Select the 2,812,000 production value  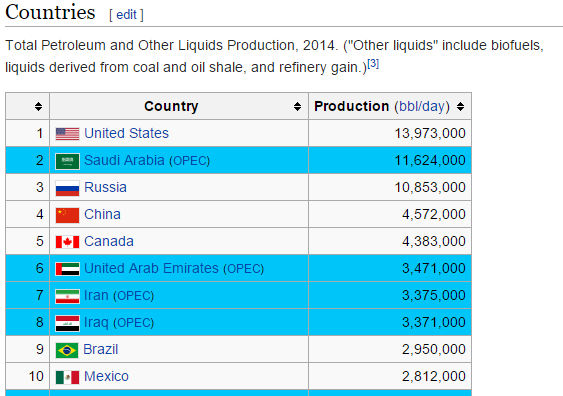coord(434,376)
